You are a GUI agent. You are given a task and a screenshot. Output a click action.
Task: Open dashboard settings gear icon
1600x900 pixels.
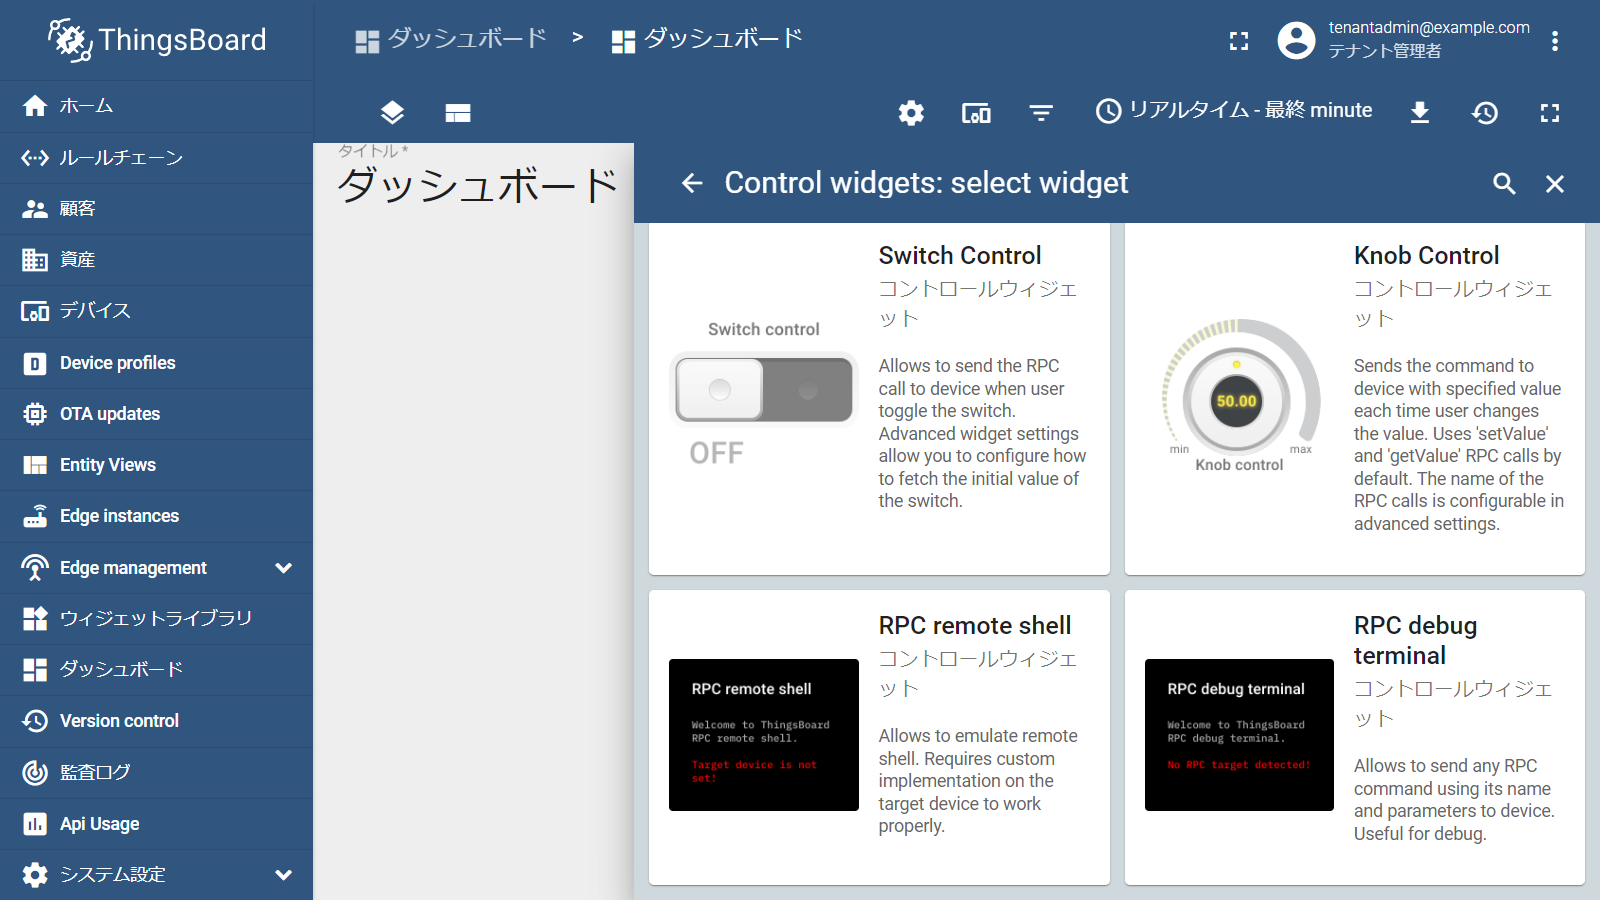click(911, 113)
